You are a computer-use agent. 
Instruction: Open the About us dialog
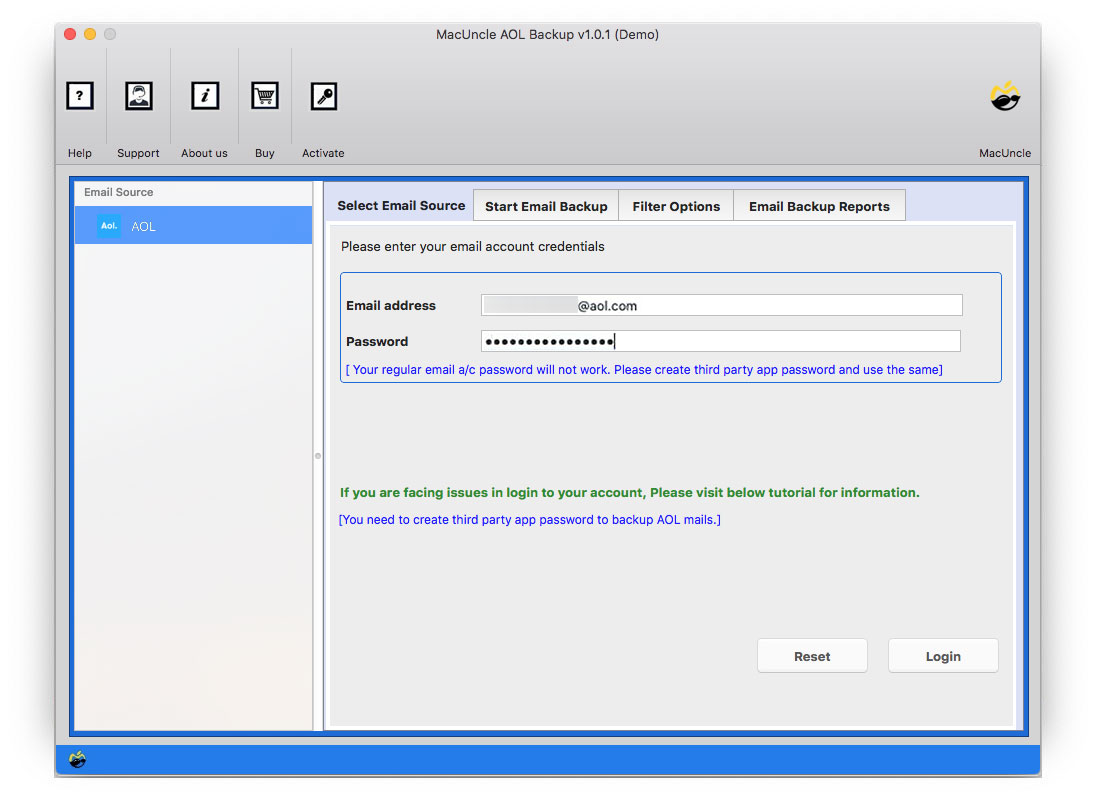pyautogui.click(x=204, y=96)
